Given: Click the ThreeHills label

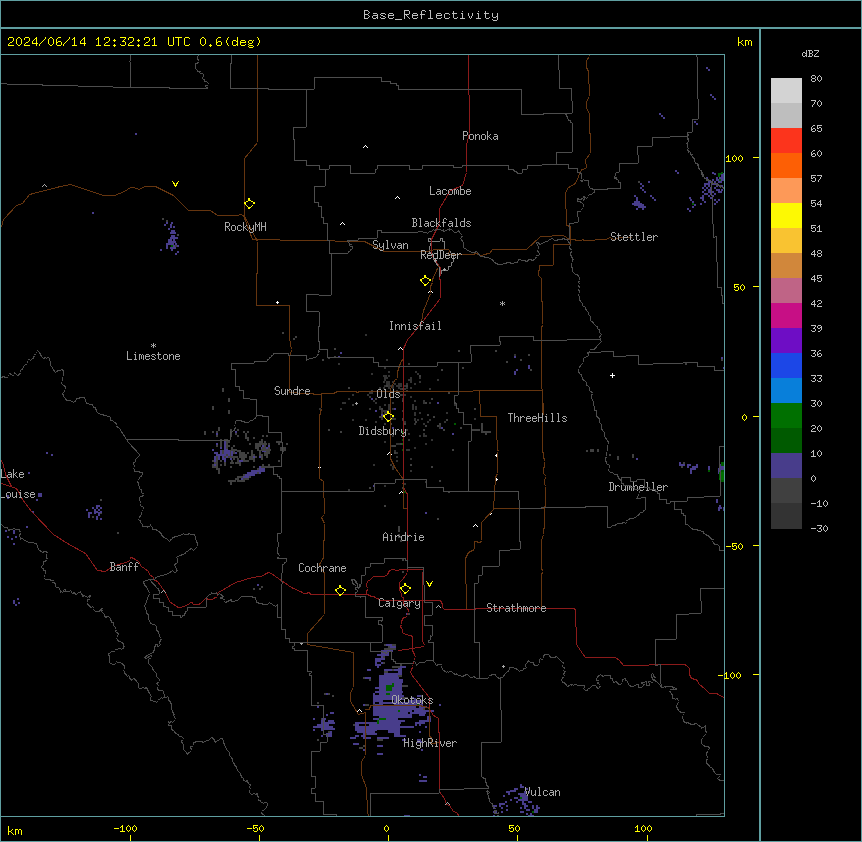Looking at the screenshot, I should tap(537, 418).
